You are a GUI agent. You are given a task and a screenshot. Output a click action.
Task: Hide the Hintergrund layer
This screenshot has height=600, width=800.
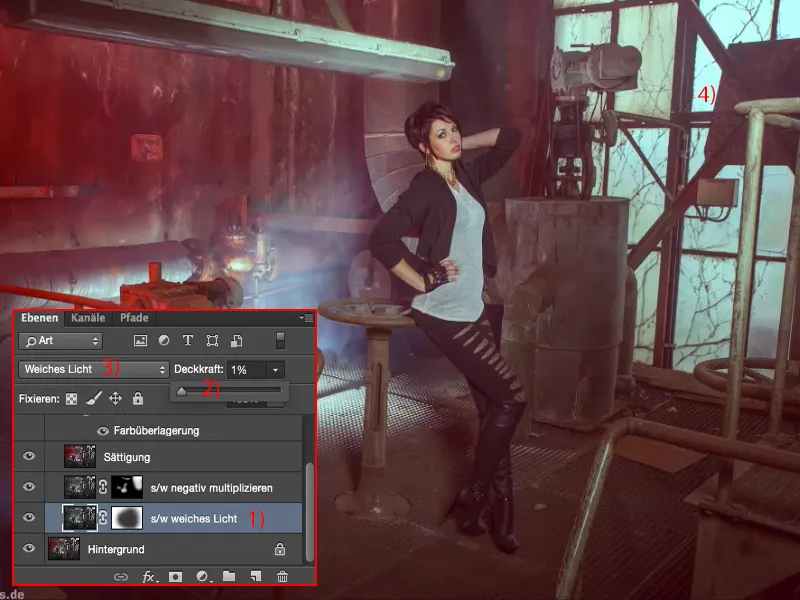[x=29, y=548]
